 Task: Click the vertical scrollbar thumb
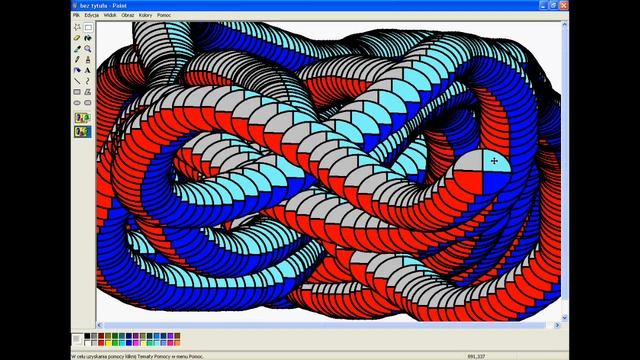click(x=564, y=163)
